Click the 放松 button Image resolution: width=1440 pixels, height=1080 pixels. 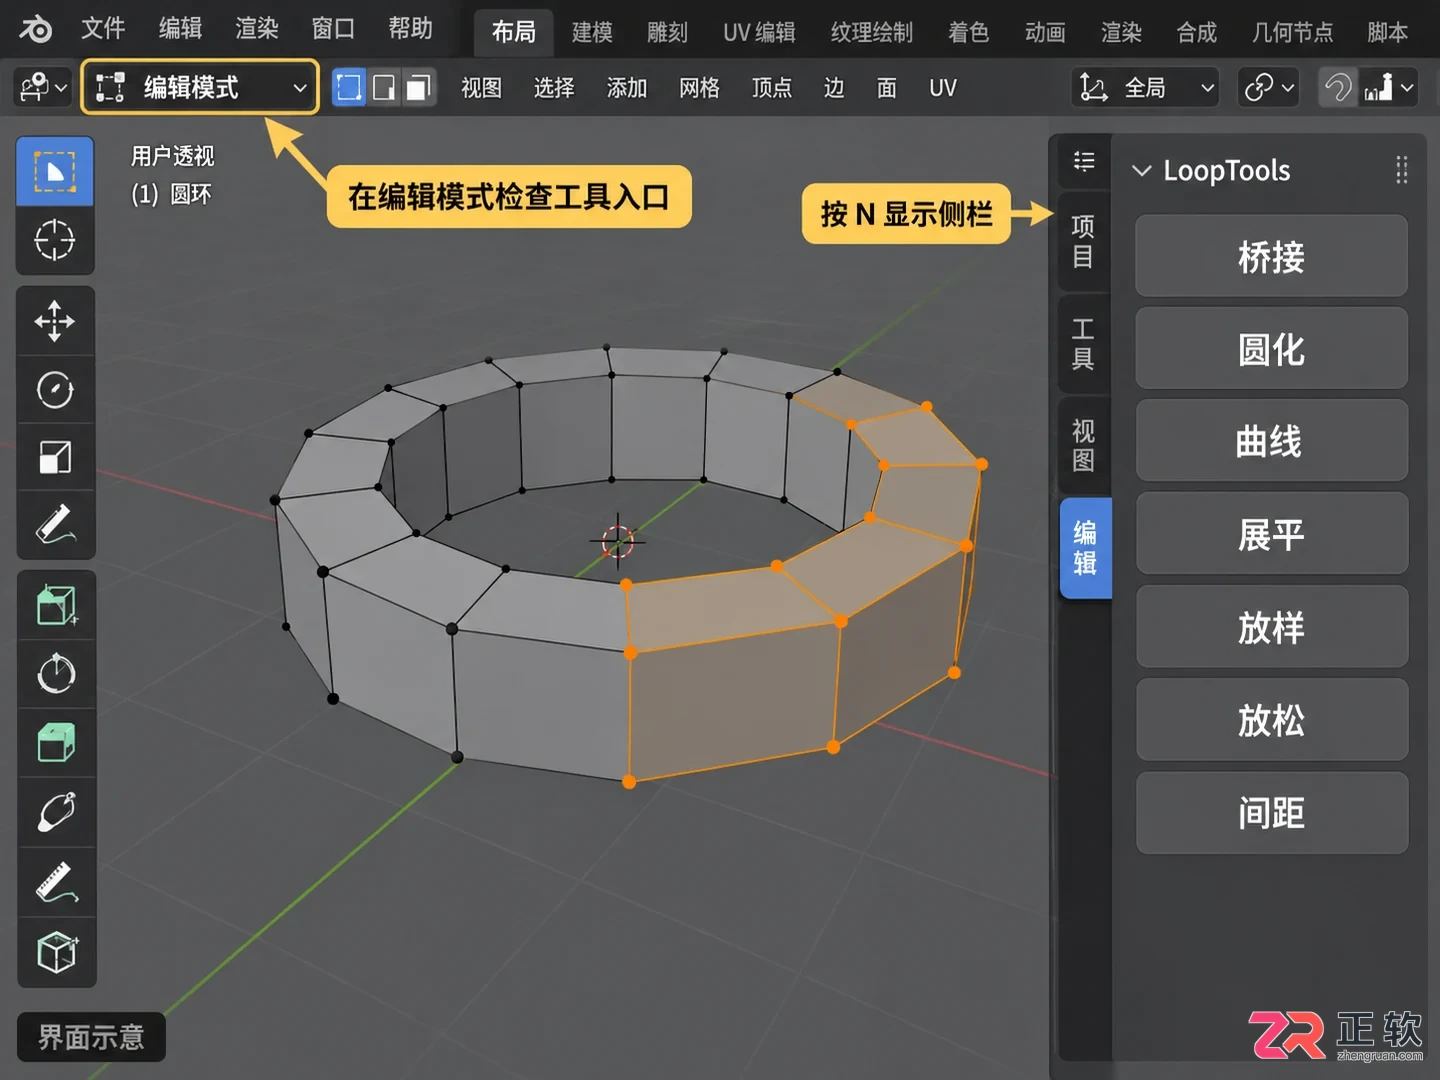pos(1271,720)
